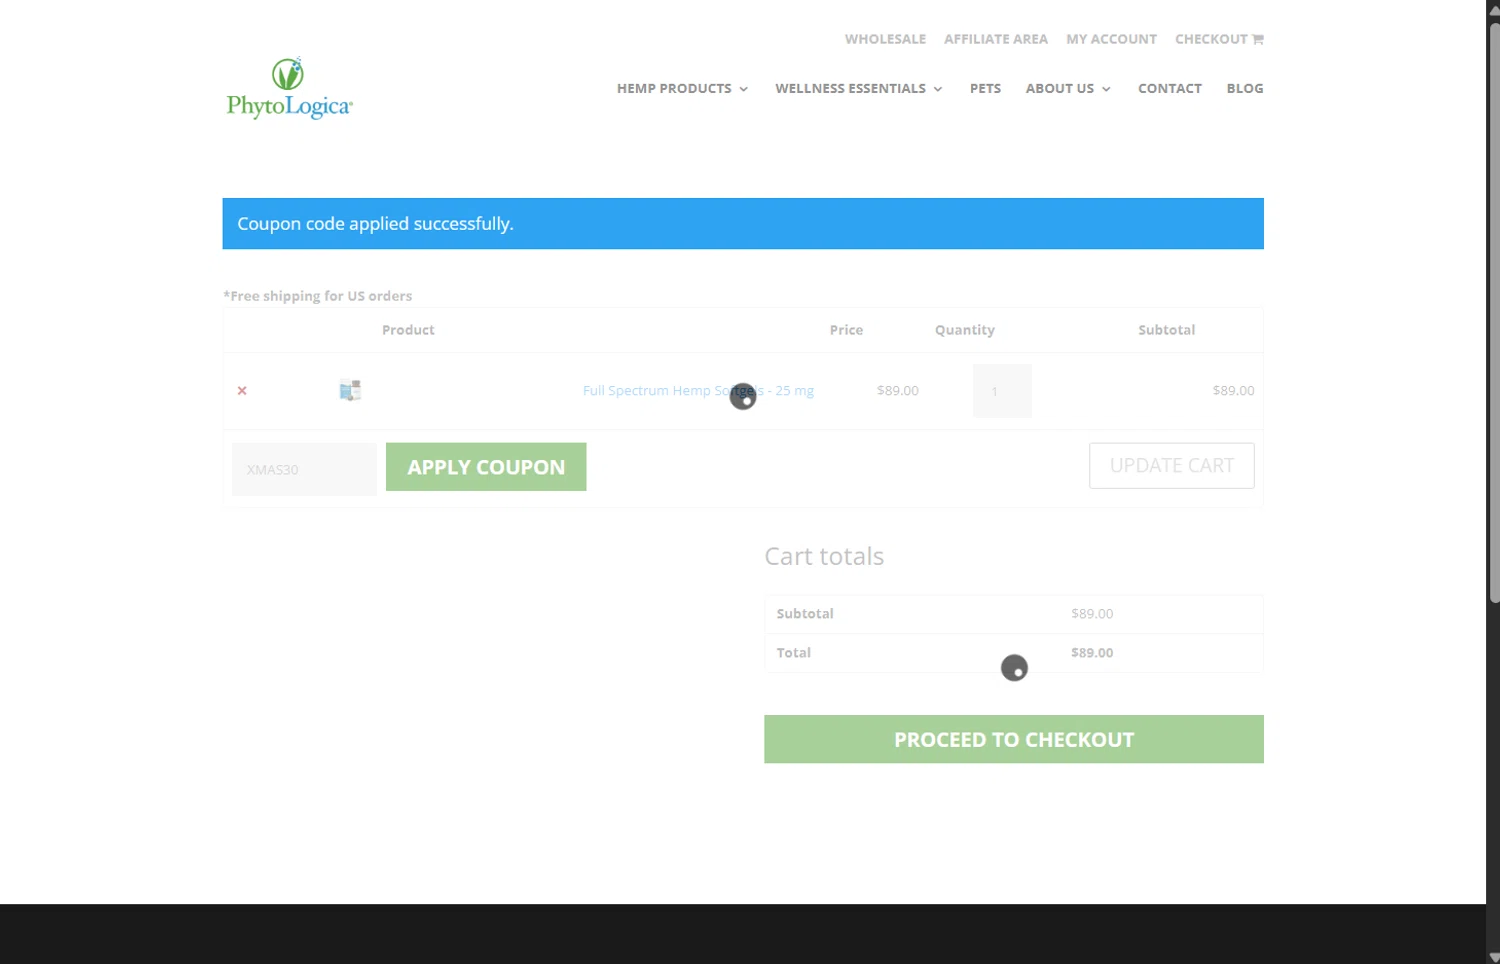This screenshot has width=1500, height=964.
Task: Click the softgels product thumbnail
Action: [x=350, y=390]
